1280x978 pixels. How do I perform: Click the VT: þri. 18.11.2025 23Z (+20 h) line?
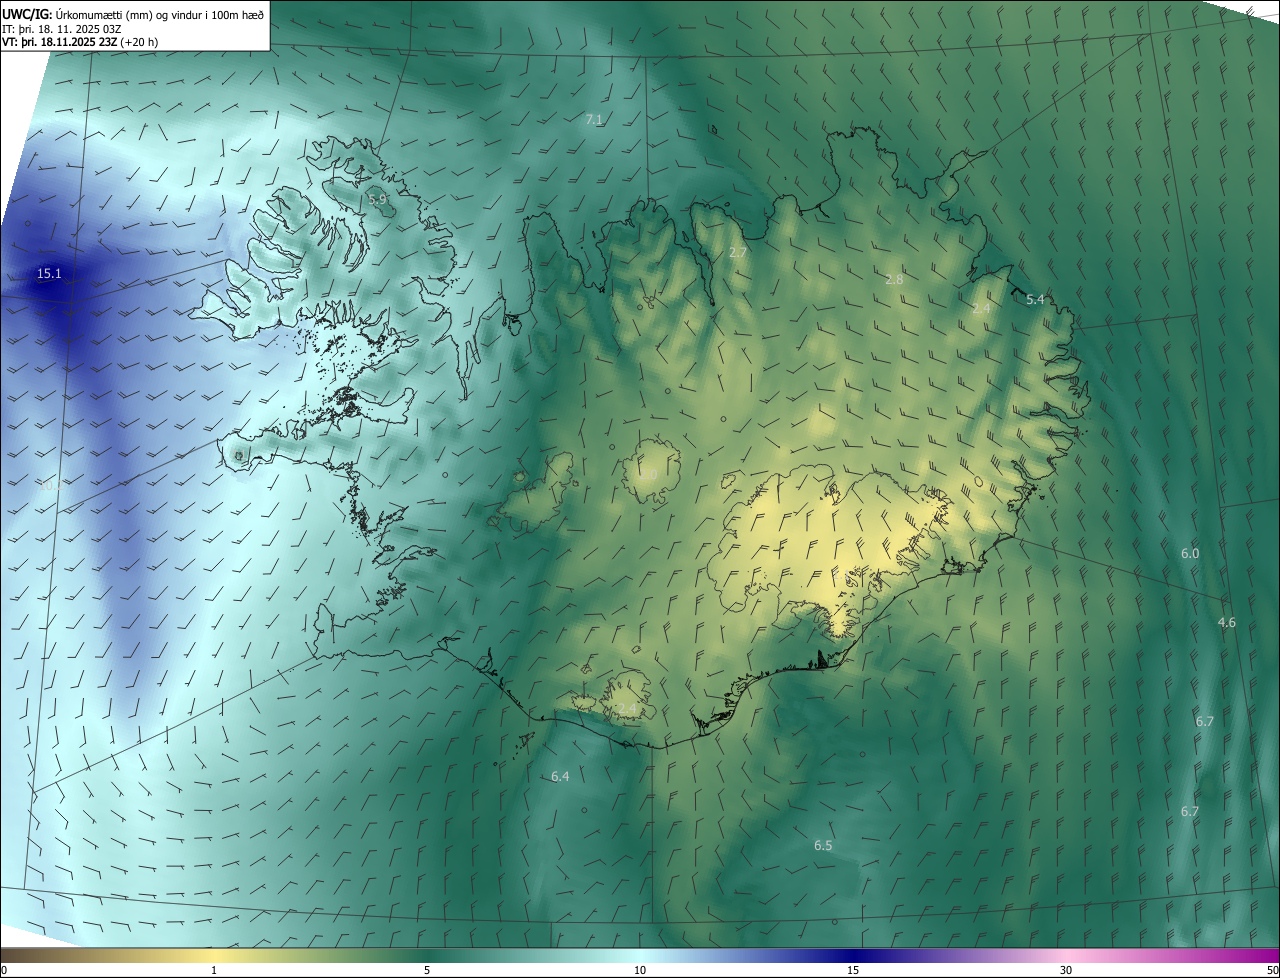(x=80, y=42)
